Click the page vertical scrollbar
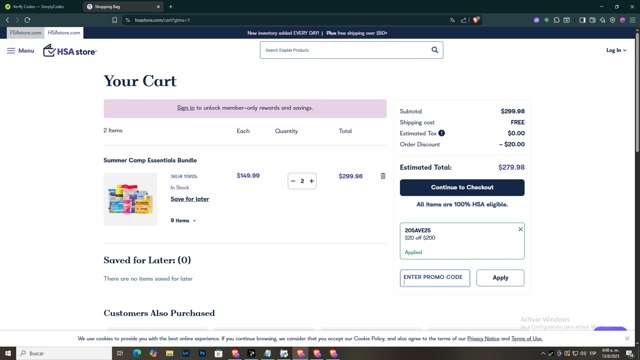 pos(637,93)
